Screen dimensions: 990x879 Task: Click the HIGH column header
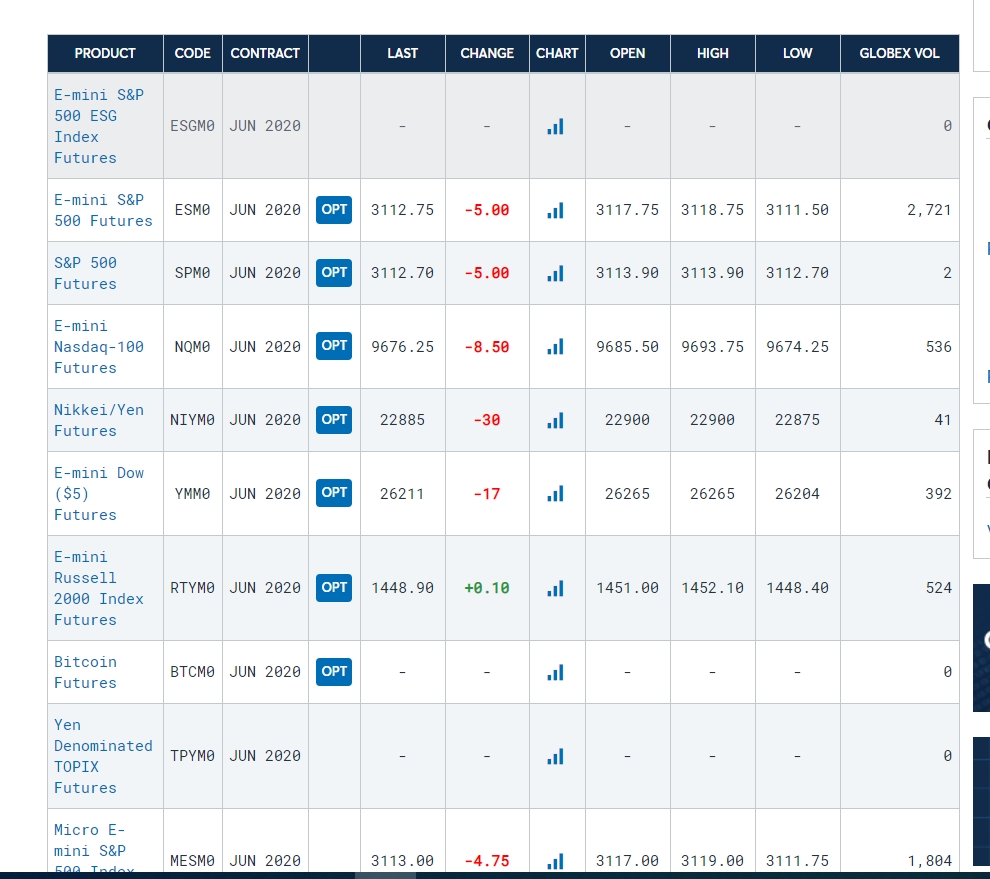click(713, 54)
